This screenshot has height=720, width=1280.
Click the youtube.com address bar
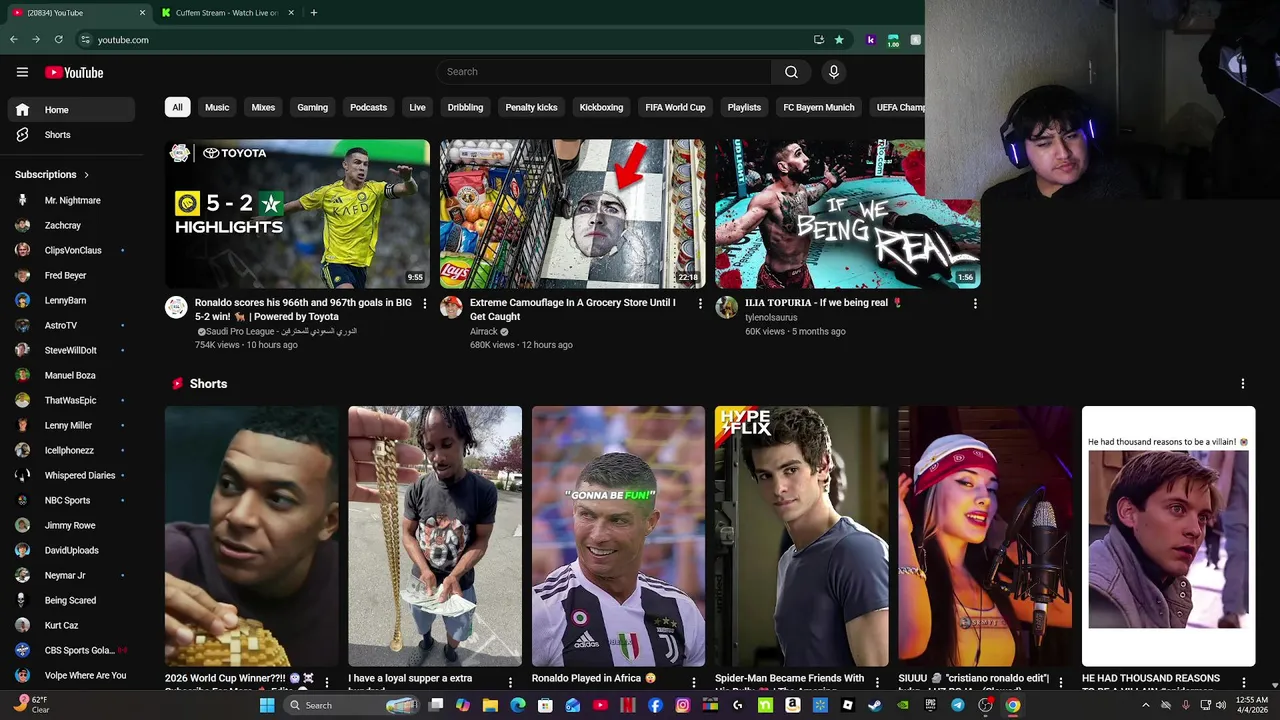click(440, 40)
